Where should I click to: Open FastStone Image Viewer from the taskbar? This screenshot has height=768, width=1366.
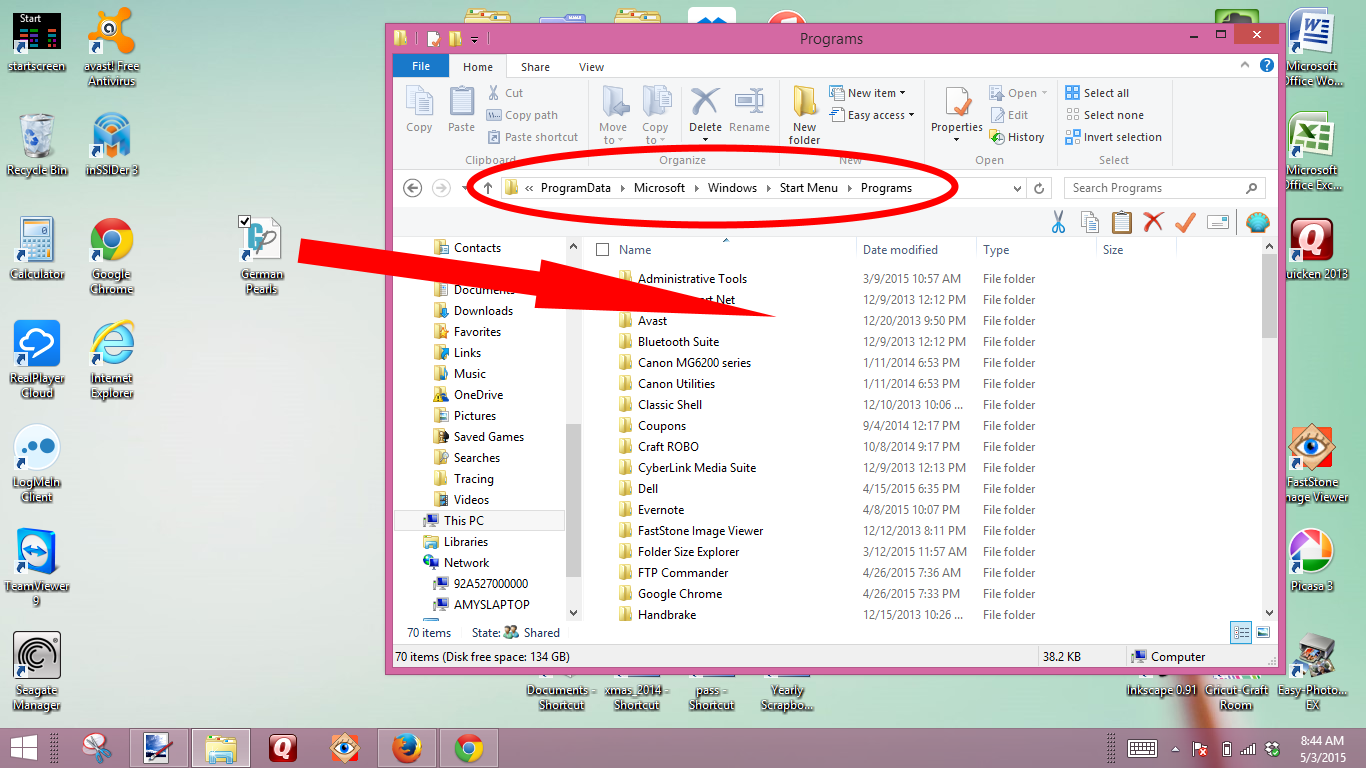click(x=345, y=748)
